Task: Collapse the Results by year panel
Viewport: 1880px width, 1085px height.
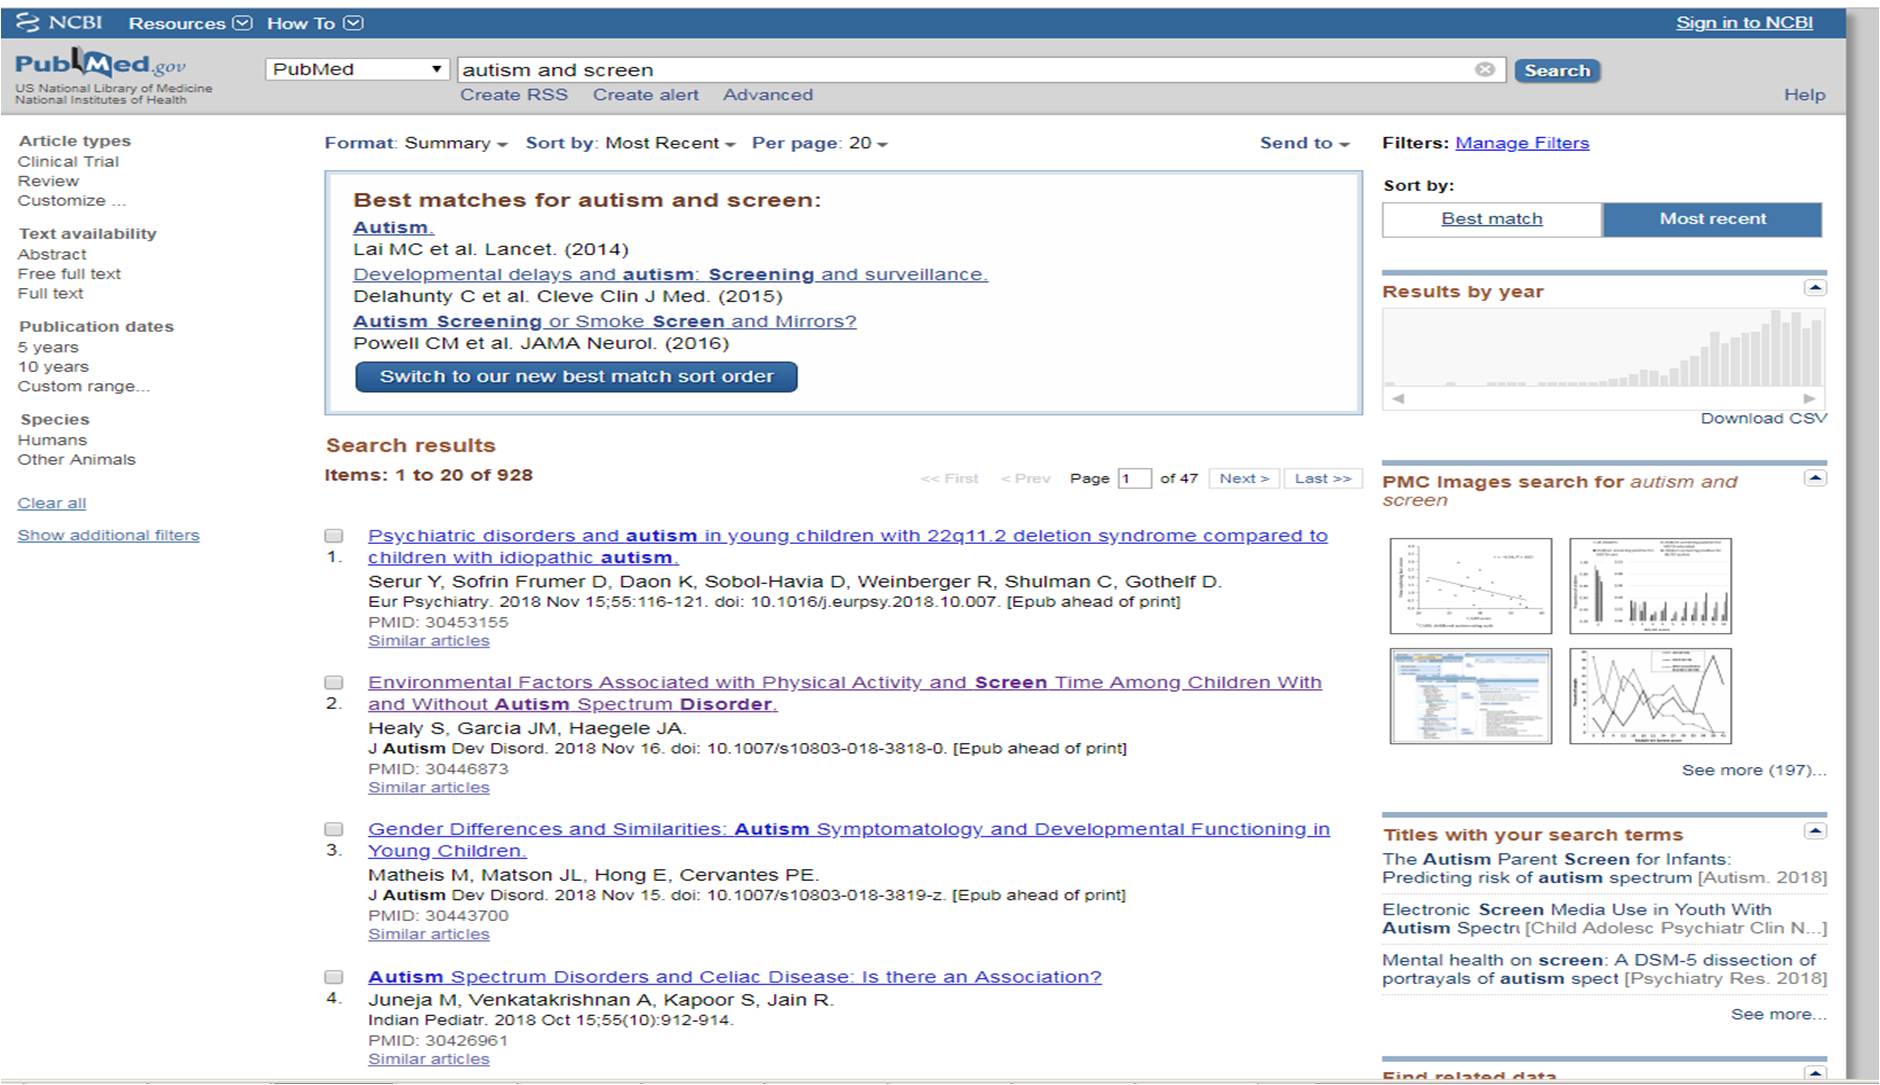Action: [x=1815, y=288]
